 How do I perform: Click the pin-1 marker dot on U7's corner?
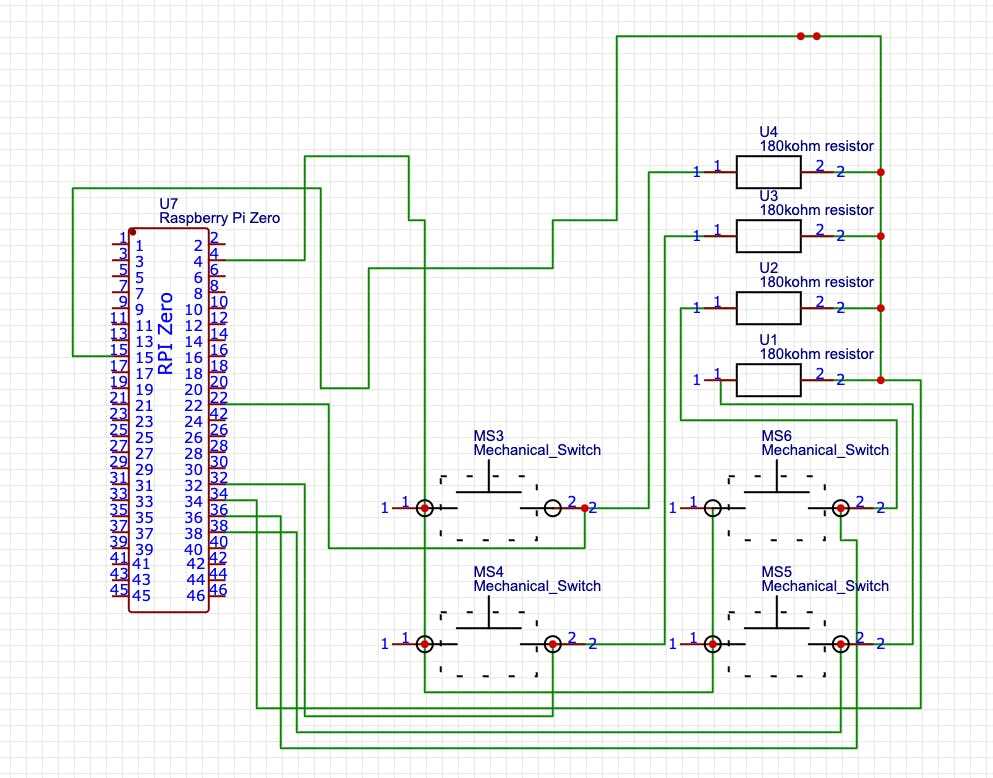(x=132, y=232)
